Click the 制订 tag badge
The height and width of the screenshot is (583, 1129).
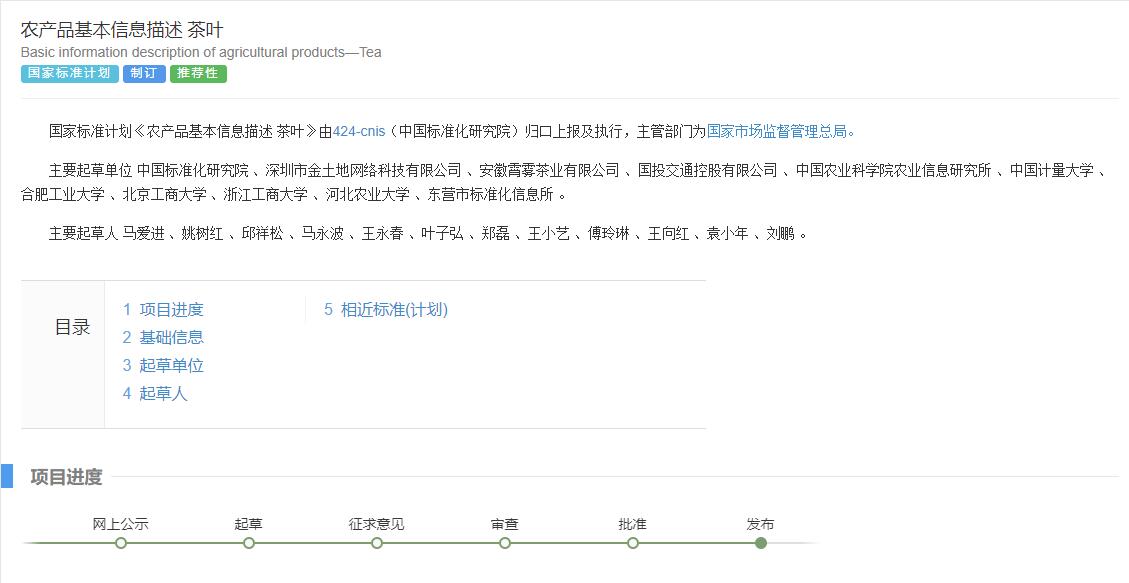pyautogui.click(x=144, y=73)
